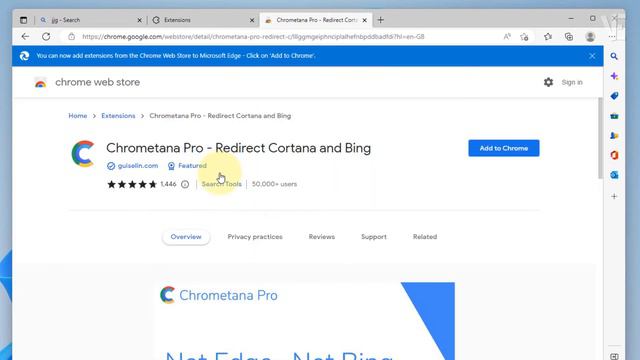Switch to the Extensions browser tab
640x360 pixels.
[x=203, y=20]
